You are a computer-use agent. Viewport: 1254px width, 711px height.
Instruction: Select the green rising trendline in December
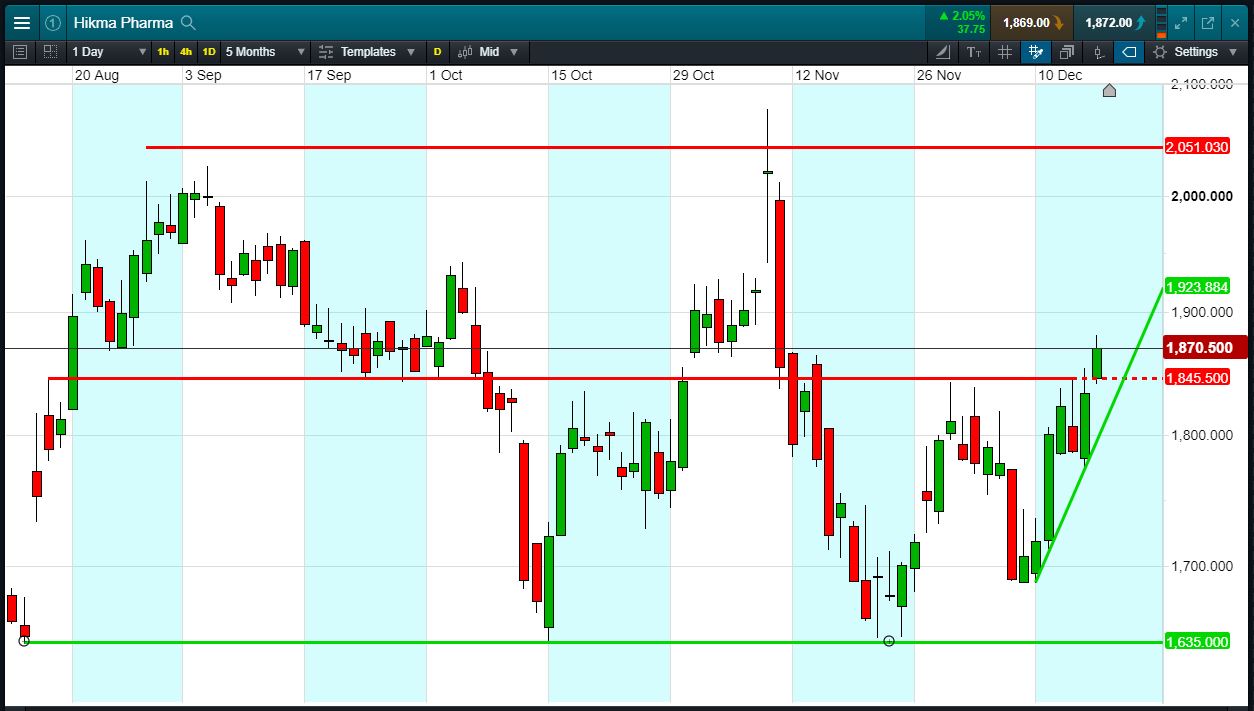click(1098, 436)
